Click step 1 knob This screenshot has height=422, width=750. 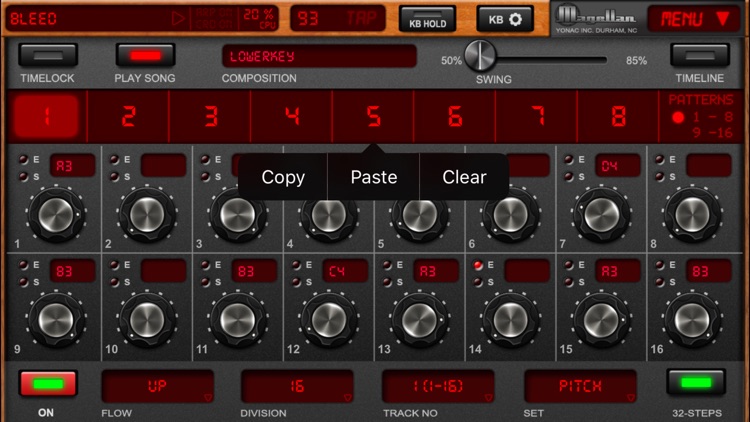click(x=55, y=214)
